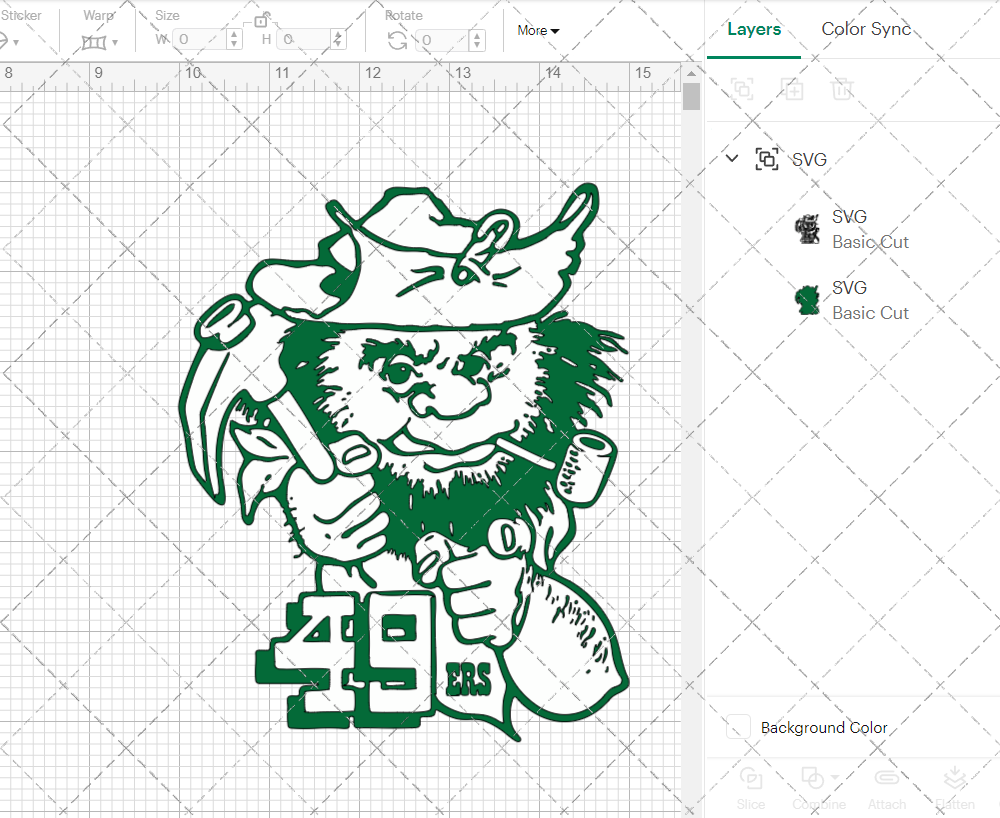Toggle the size lock aspect ratio icon
The height and width of the screenshot is (818, 1000).
click(x=262, y=19)
